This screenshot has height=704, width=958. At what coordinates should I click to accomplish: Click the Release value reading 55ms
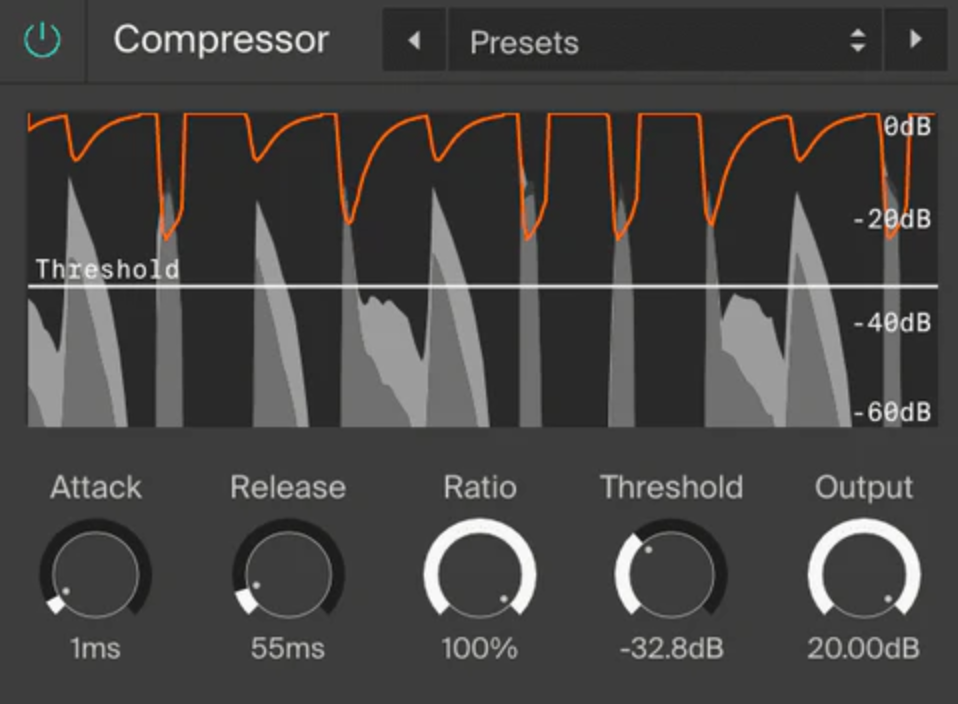click(287, 648)
